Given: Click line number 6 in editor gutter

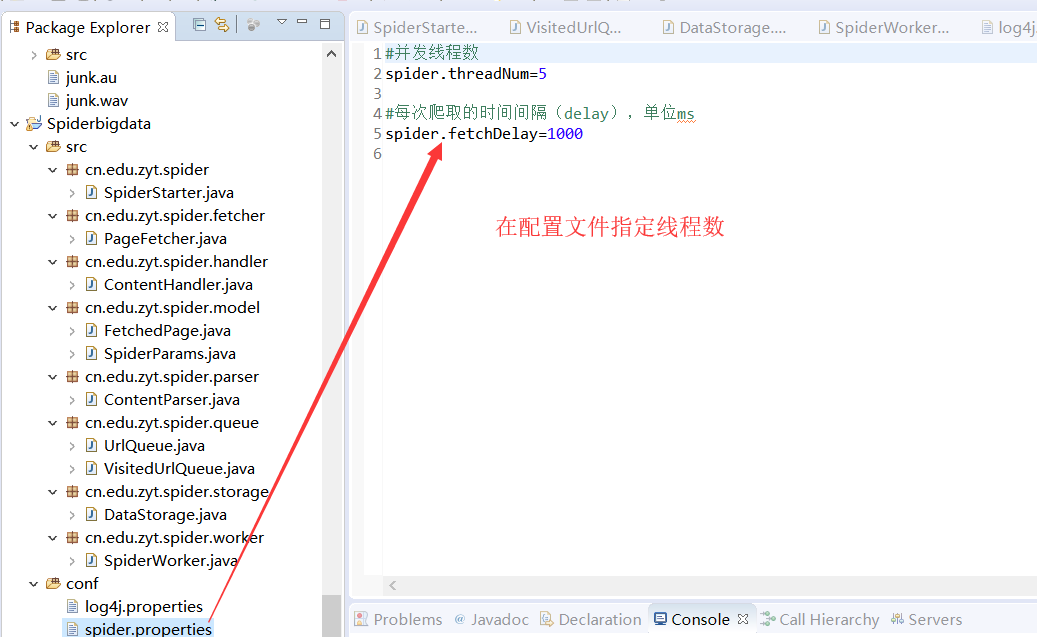Looking at the screenshot, I should (x=377, y=154).
